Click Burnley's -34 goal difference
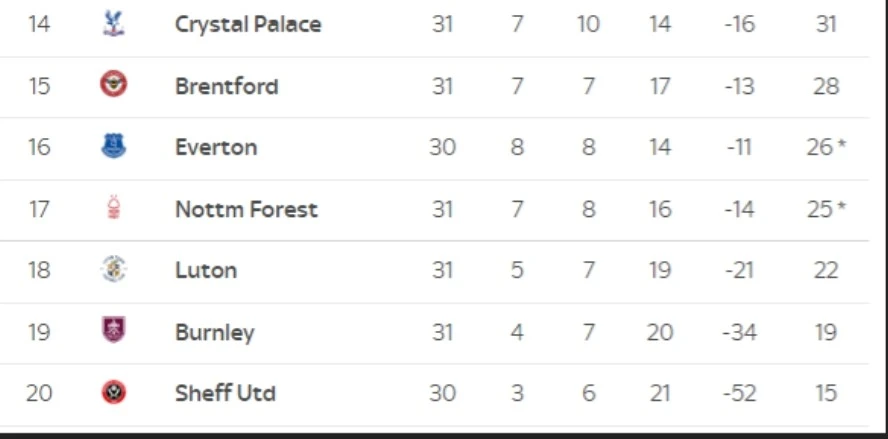This screenshot has width=888, height=439. [x=739, y=331]
